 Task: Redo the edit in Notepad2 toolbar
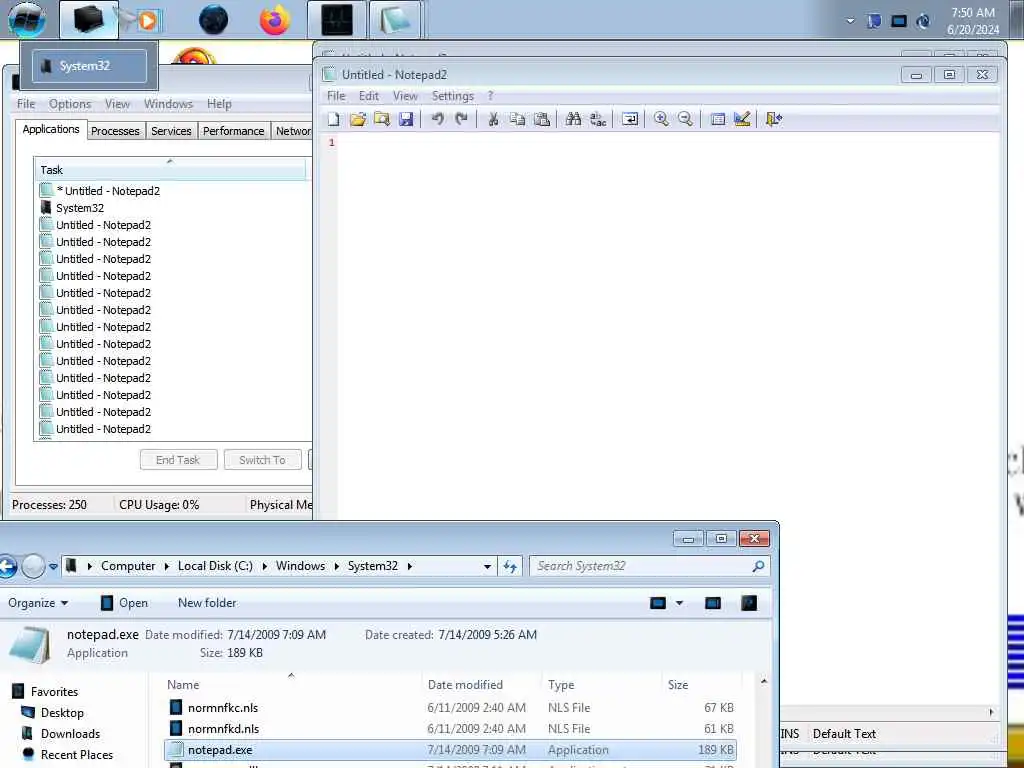coord(461,119)
